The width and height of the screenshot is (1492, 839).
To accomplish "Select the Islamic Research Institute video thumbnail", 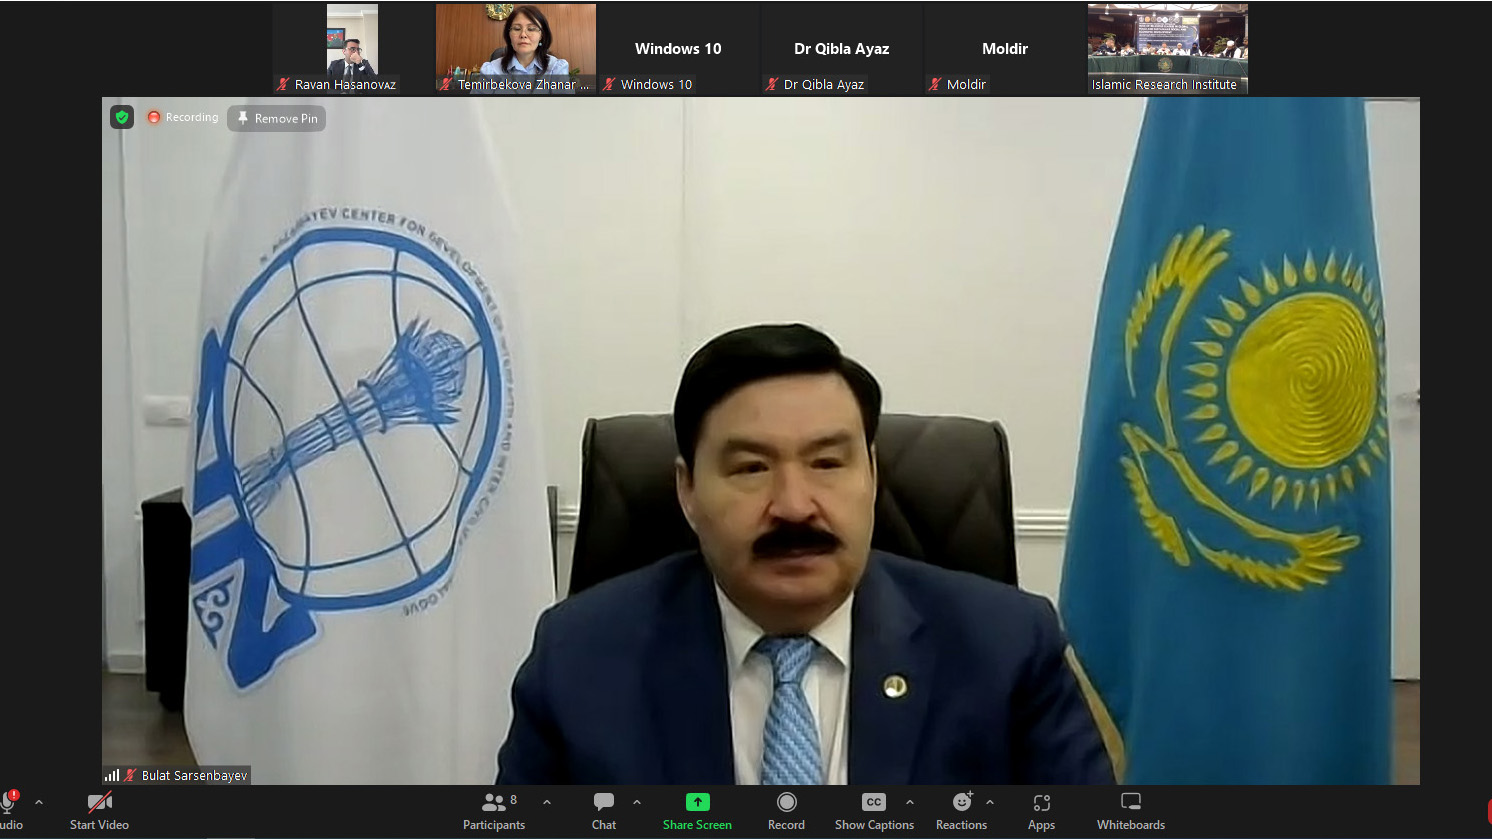I will click(1167, 48).
